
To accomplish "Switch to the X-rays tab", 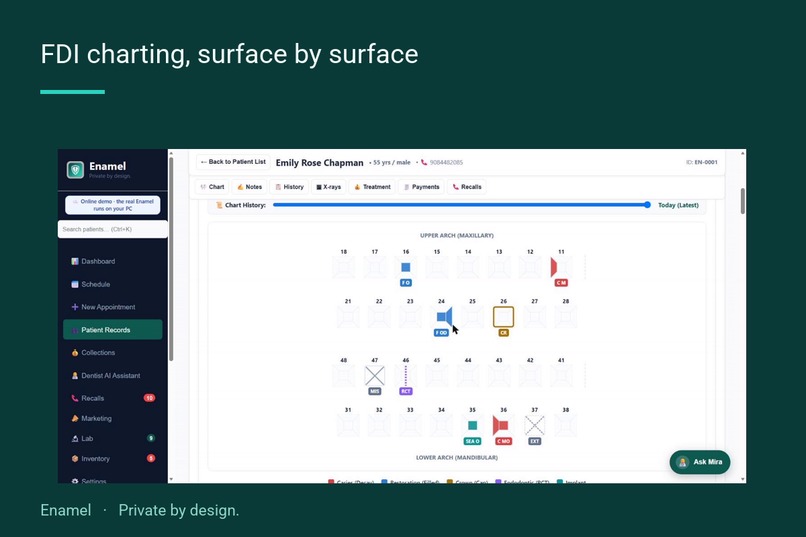I will [328, 187].
